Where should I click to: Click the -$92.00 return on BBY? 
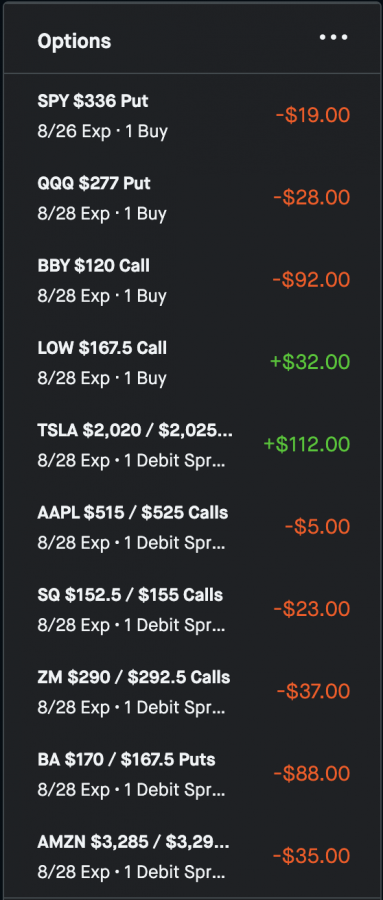point(311,280)
